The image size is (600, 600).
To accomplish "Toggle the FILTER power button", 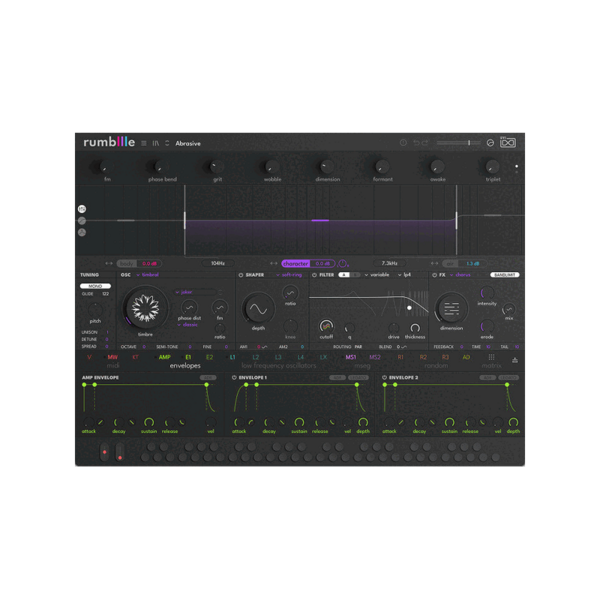I will pyautogui.click(x=314, y=275).
